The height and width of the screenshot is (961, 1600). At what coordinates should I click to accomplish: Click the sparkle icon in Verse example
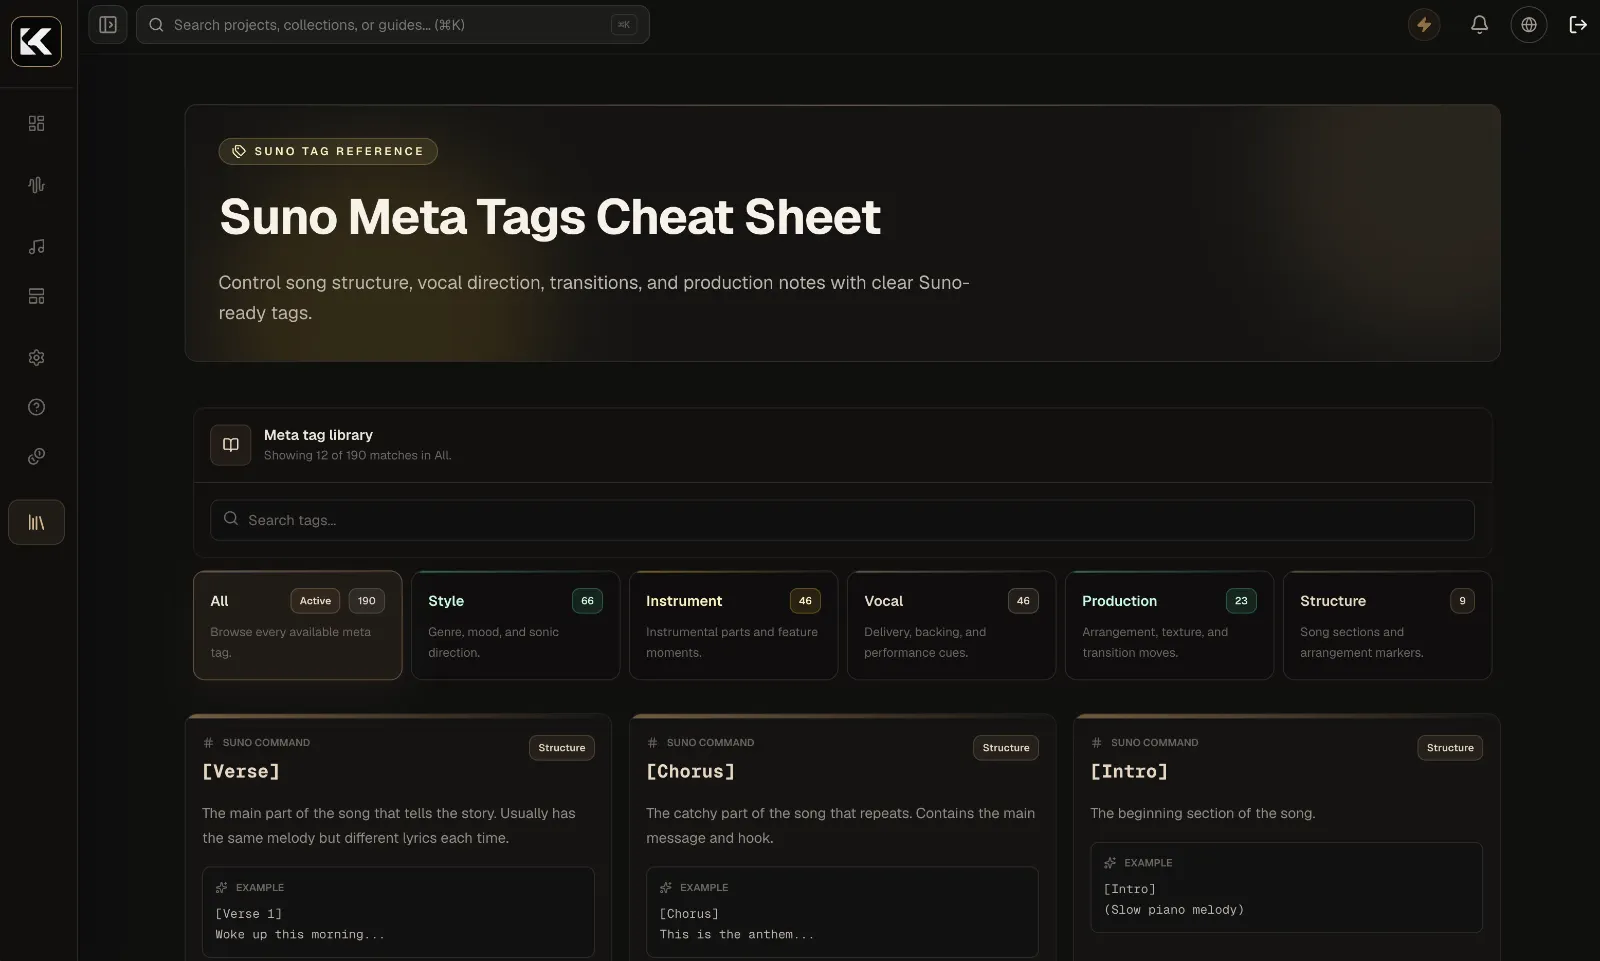tap(222, 888)
